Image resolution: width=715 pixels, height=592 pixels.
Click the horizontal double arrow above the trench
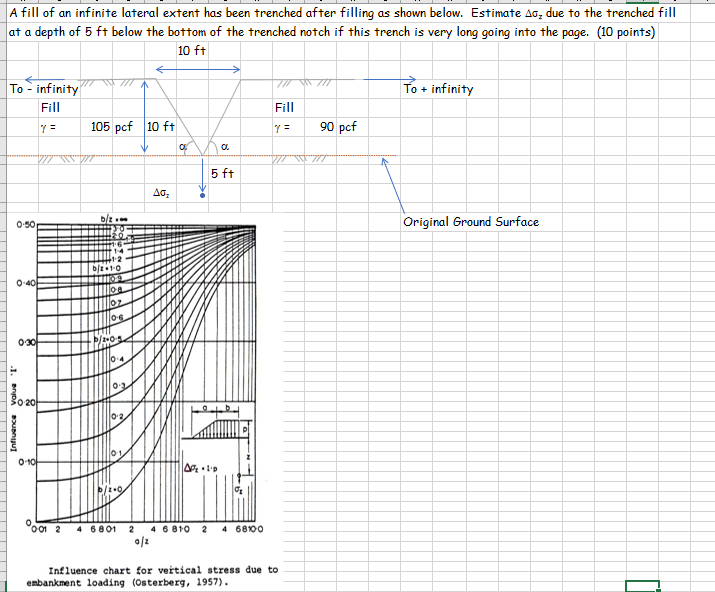pyautogui.click(x=198, y=69)
